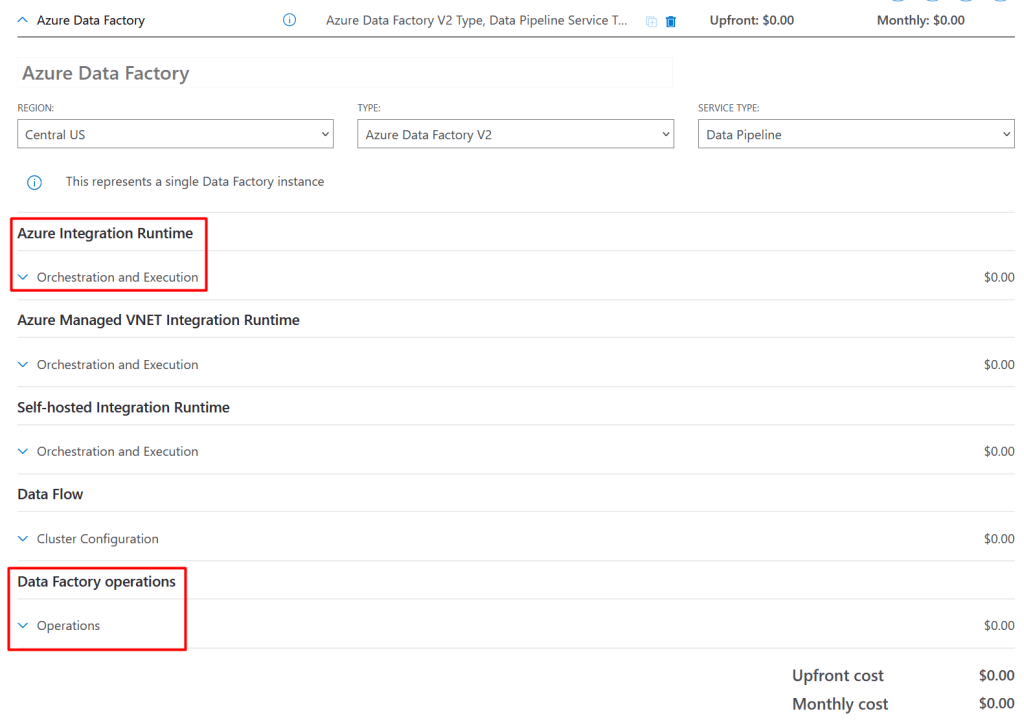The width and height of the screenshot is (1024, 720).
Task: Click the Data Factory operations heading
Action: click(x=96, y=582)
